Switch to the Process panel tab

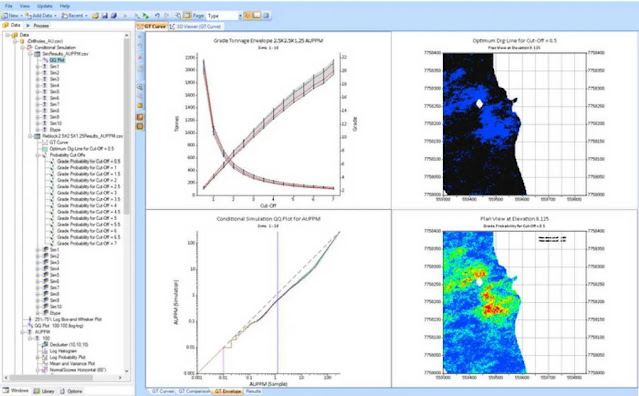pos(37,25)
